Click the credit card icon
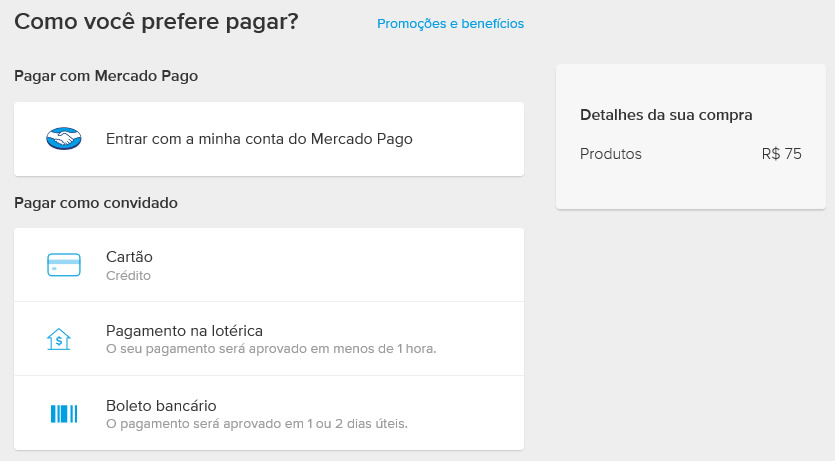Viewport: 835px width, 461px height. click(x=64, y=265)
